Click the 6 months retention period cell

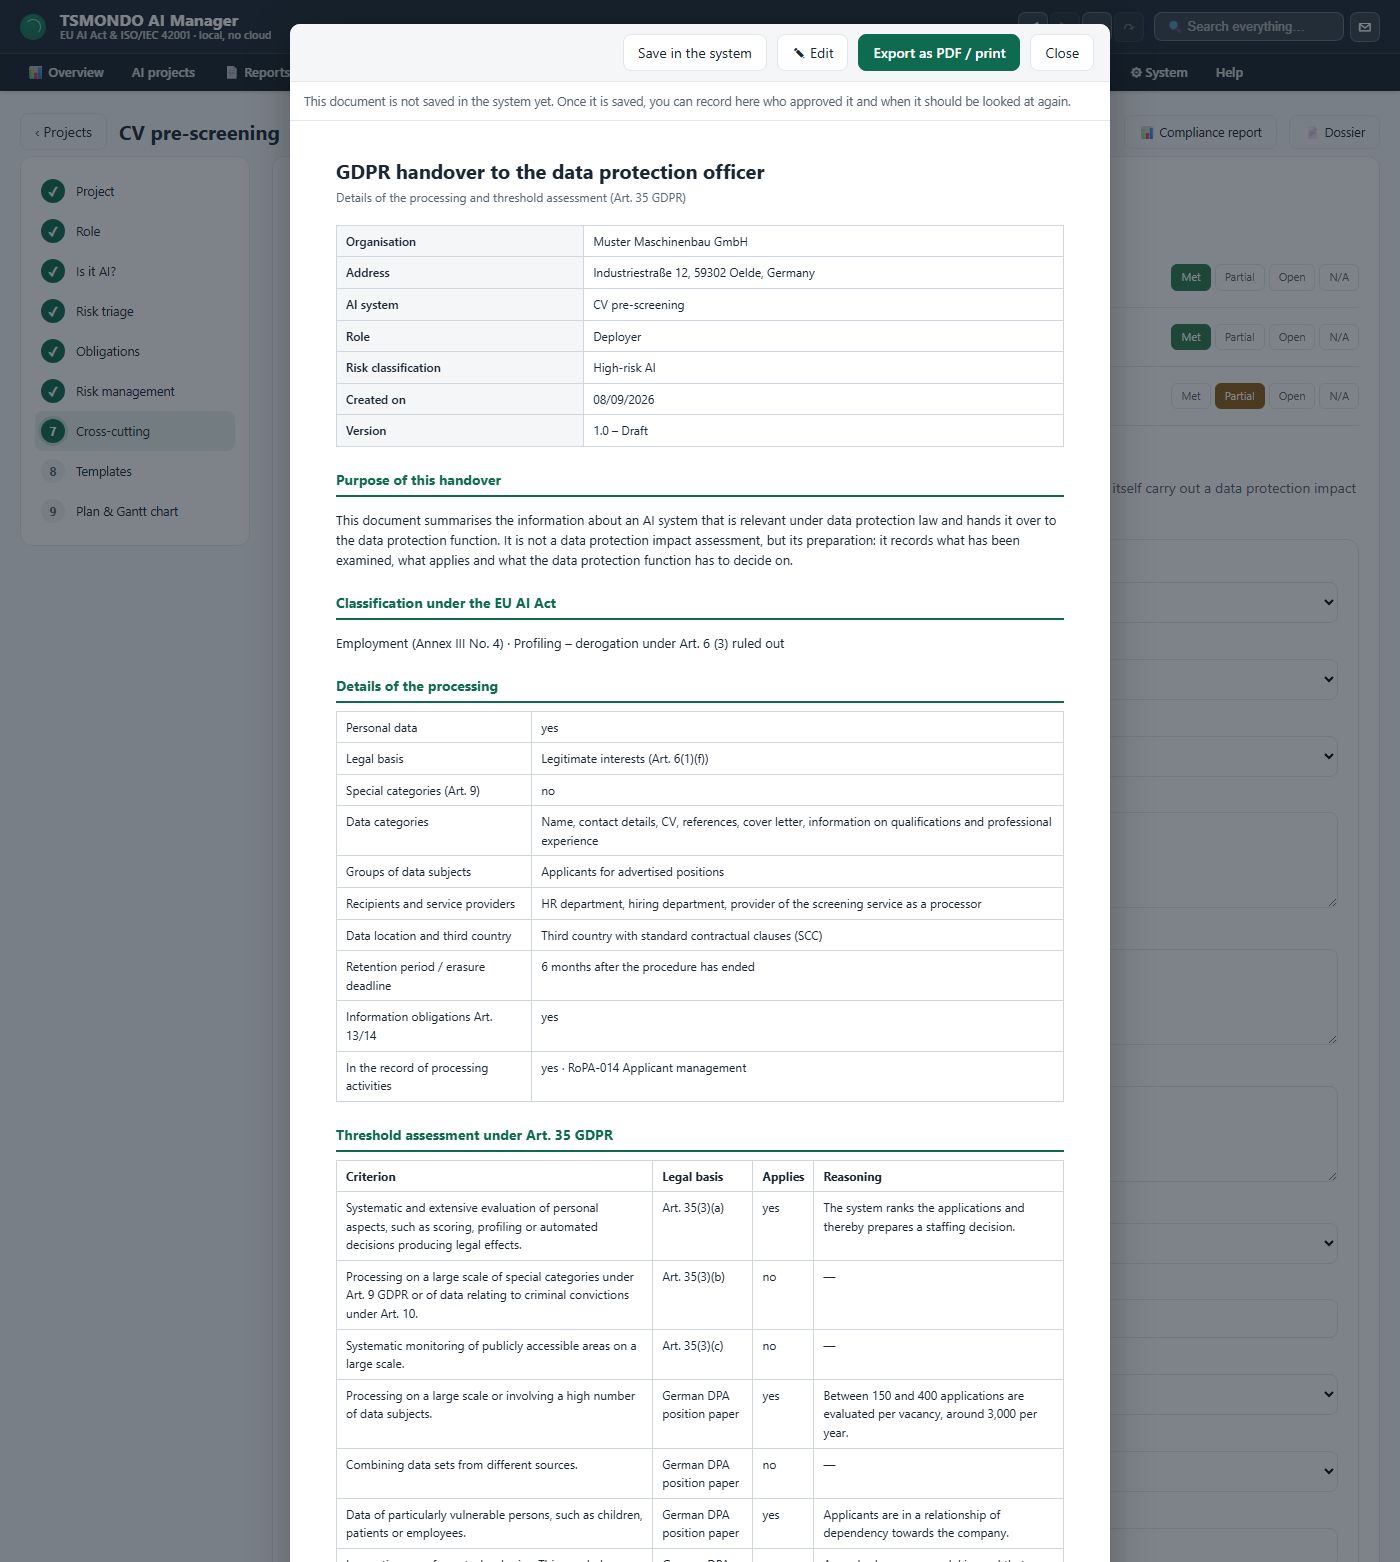click(797, 976)
